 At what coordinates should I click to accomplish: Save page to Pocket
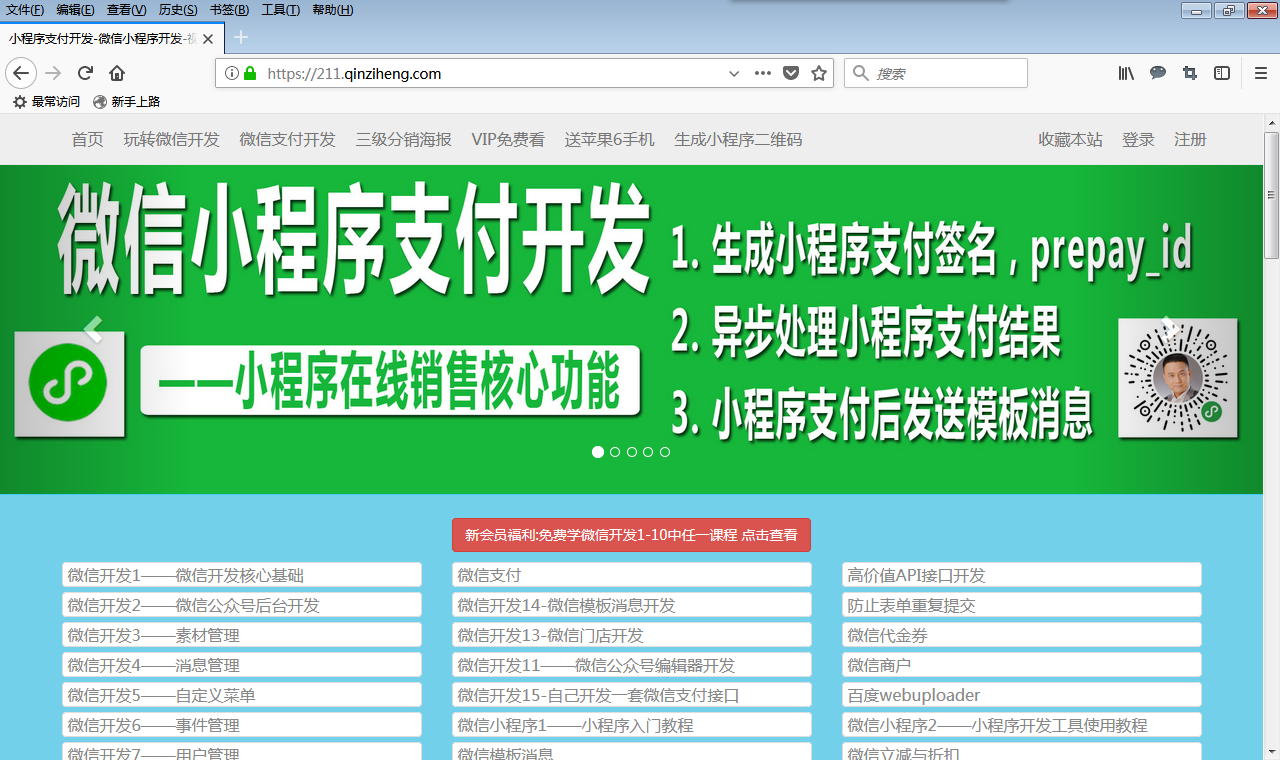[791, 73]
